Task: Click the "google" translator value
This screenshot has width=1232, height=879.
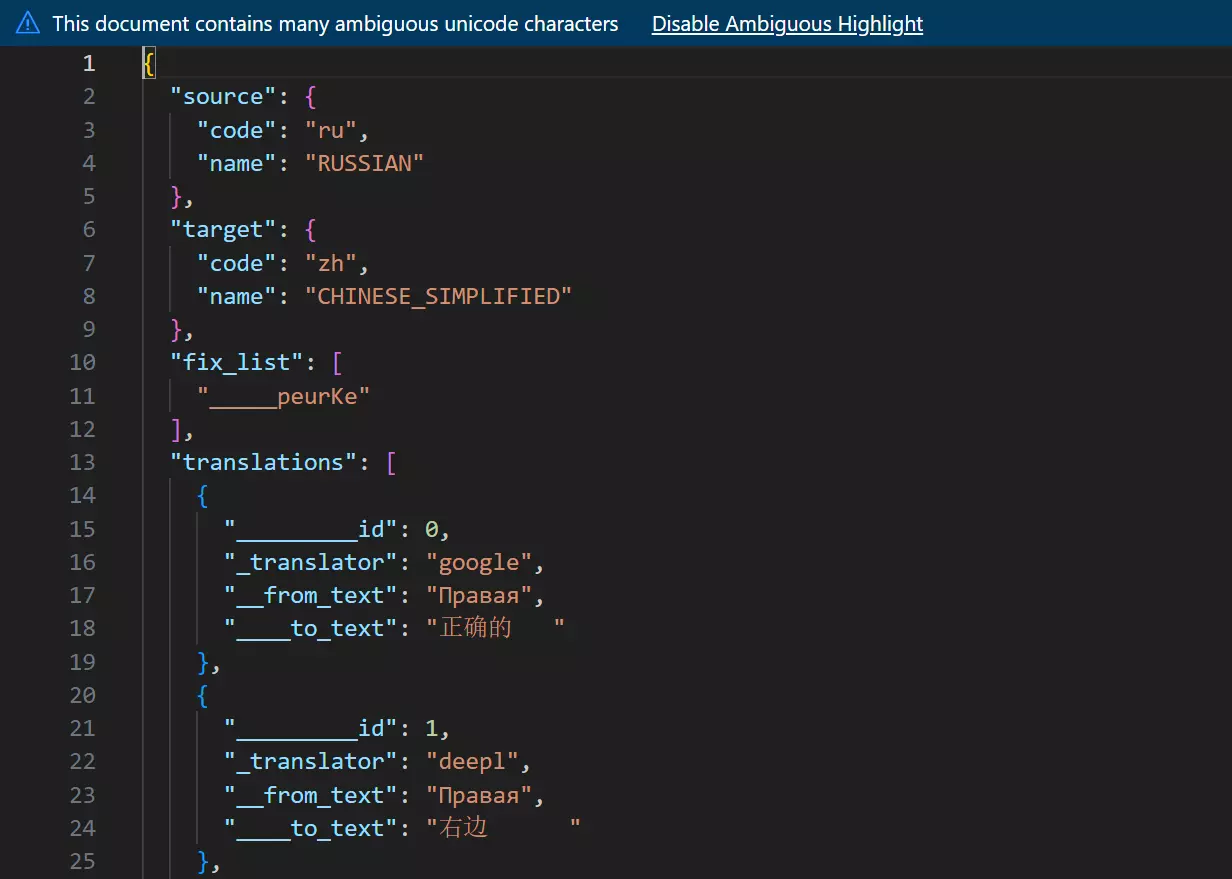Action: click(478, 562)
